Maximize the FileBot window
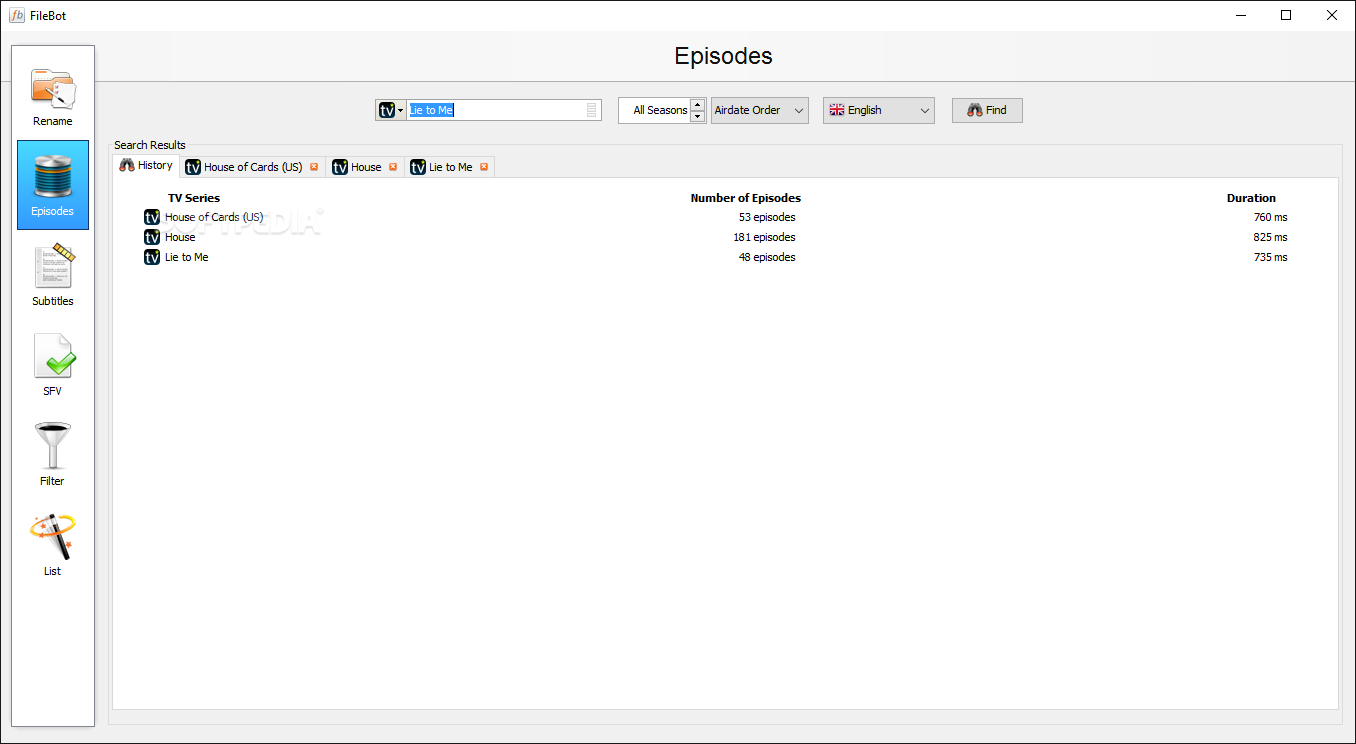 pyautogui.click(x=1287, y=15)
